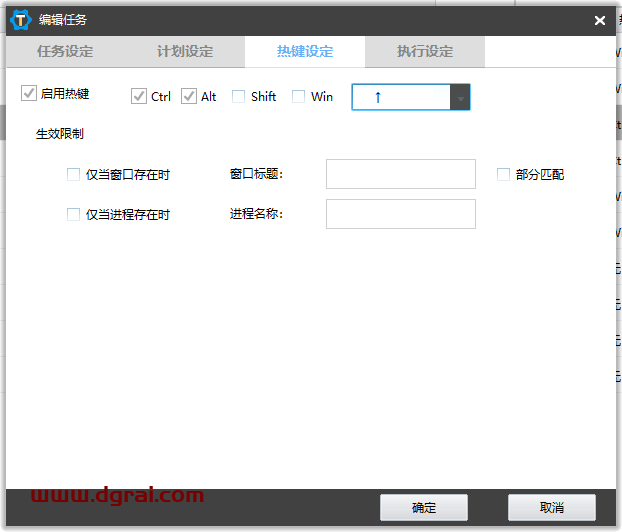Enable the Win modifier checkbox

298,96
